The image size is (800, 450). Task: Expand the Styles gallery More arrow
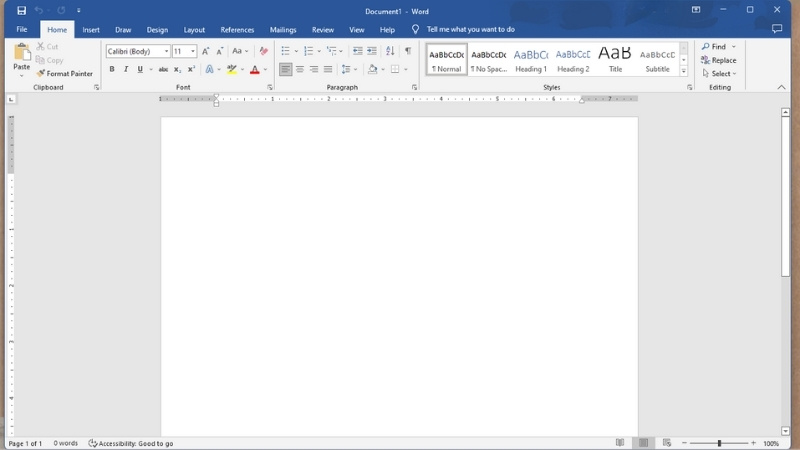[684, 72]
